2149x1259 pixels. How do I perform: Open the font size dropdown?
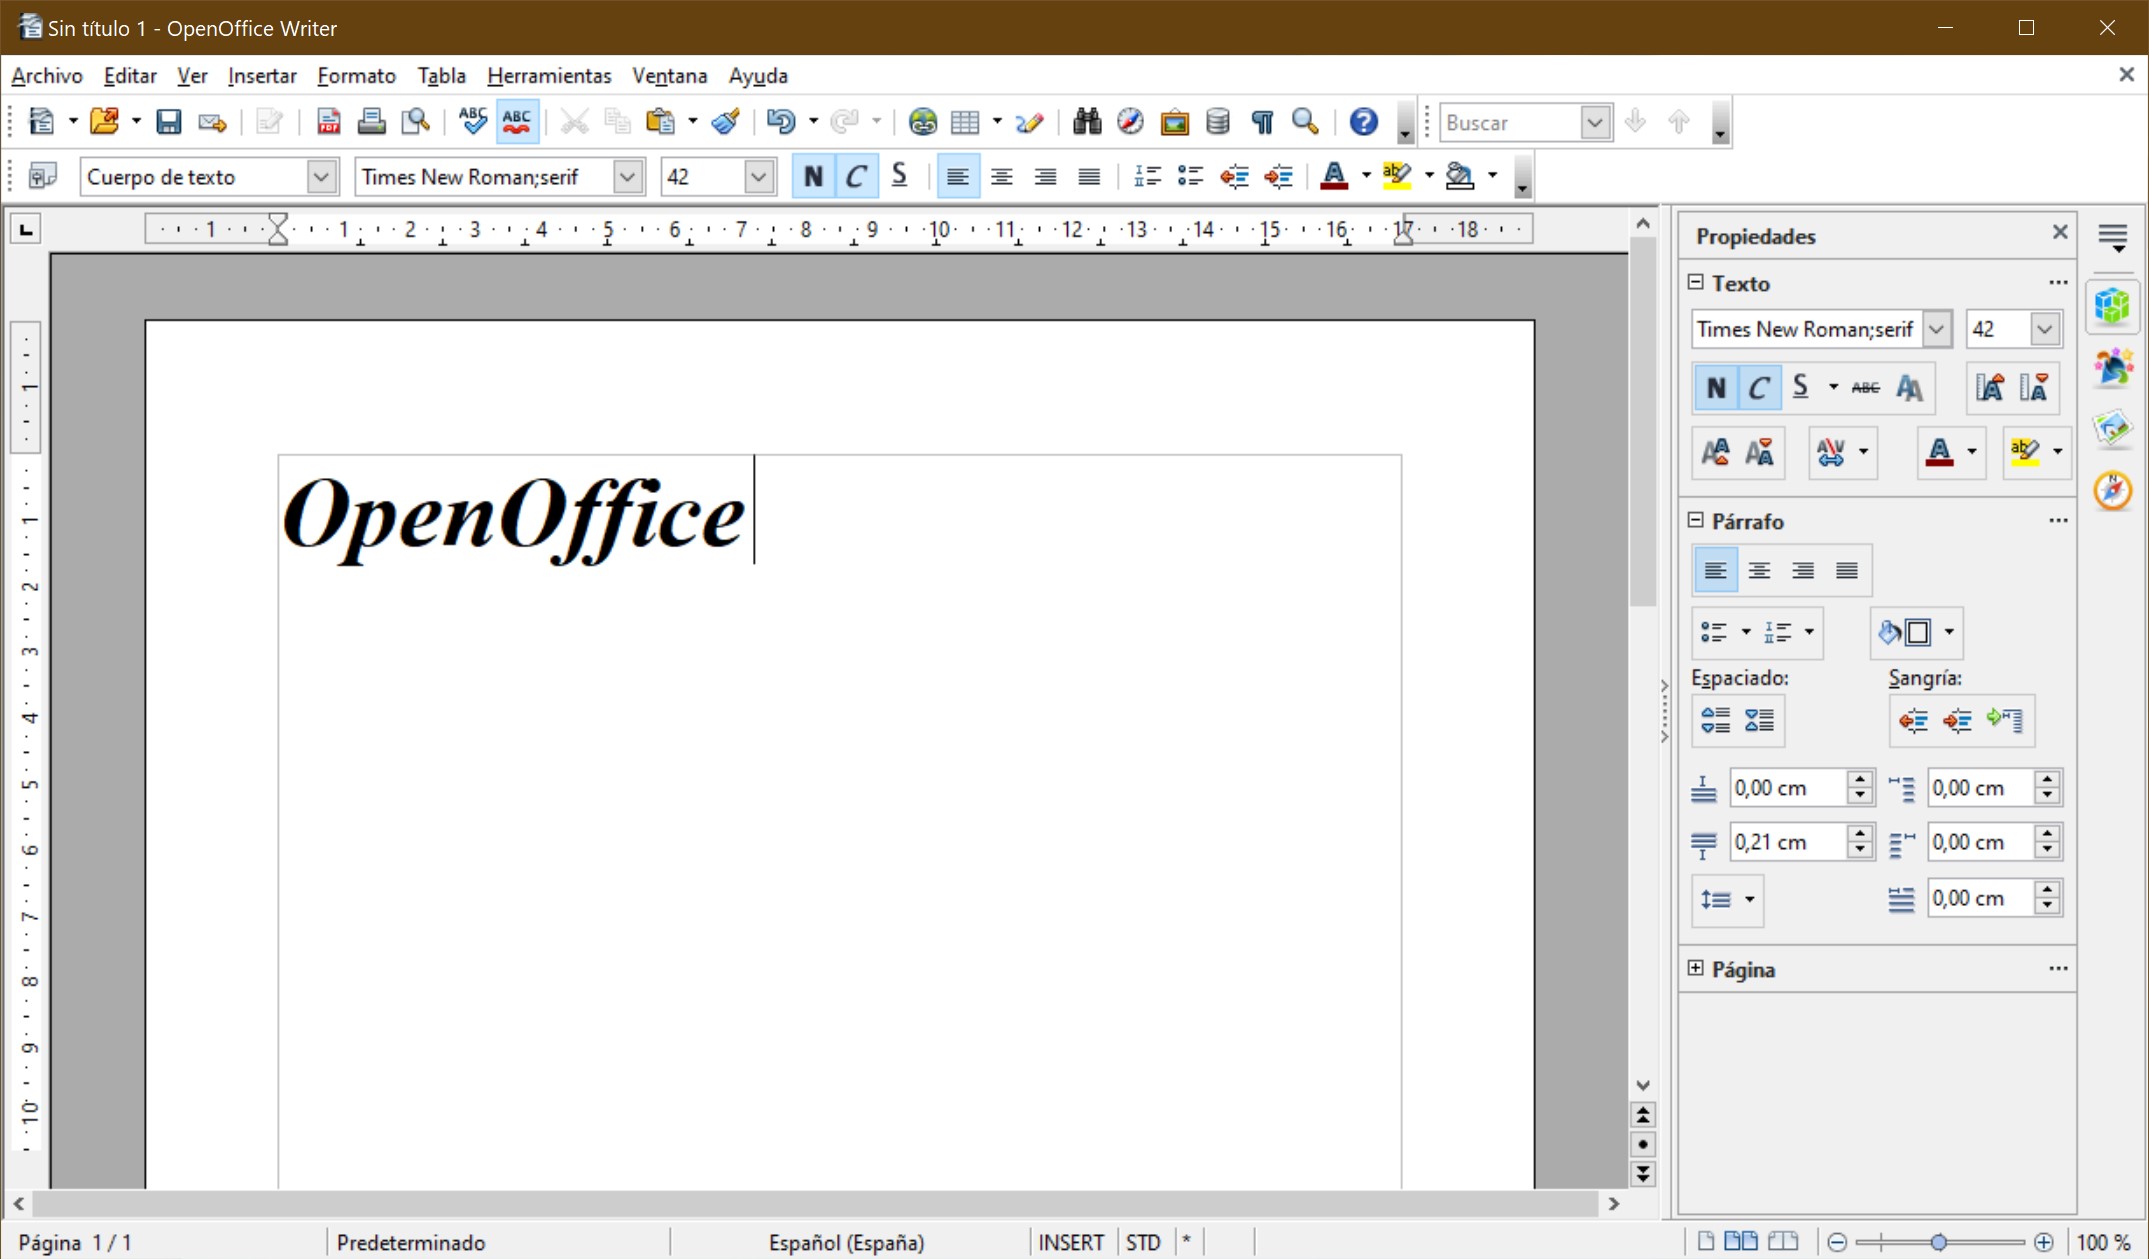758,177
